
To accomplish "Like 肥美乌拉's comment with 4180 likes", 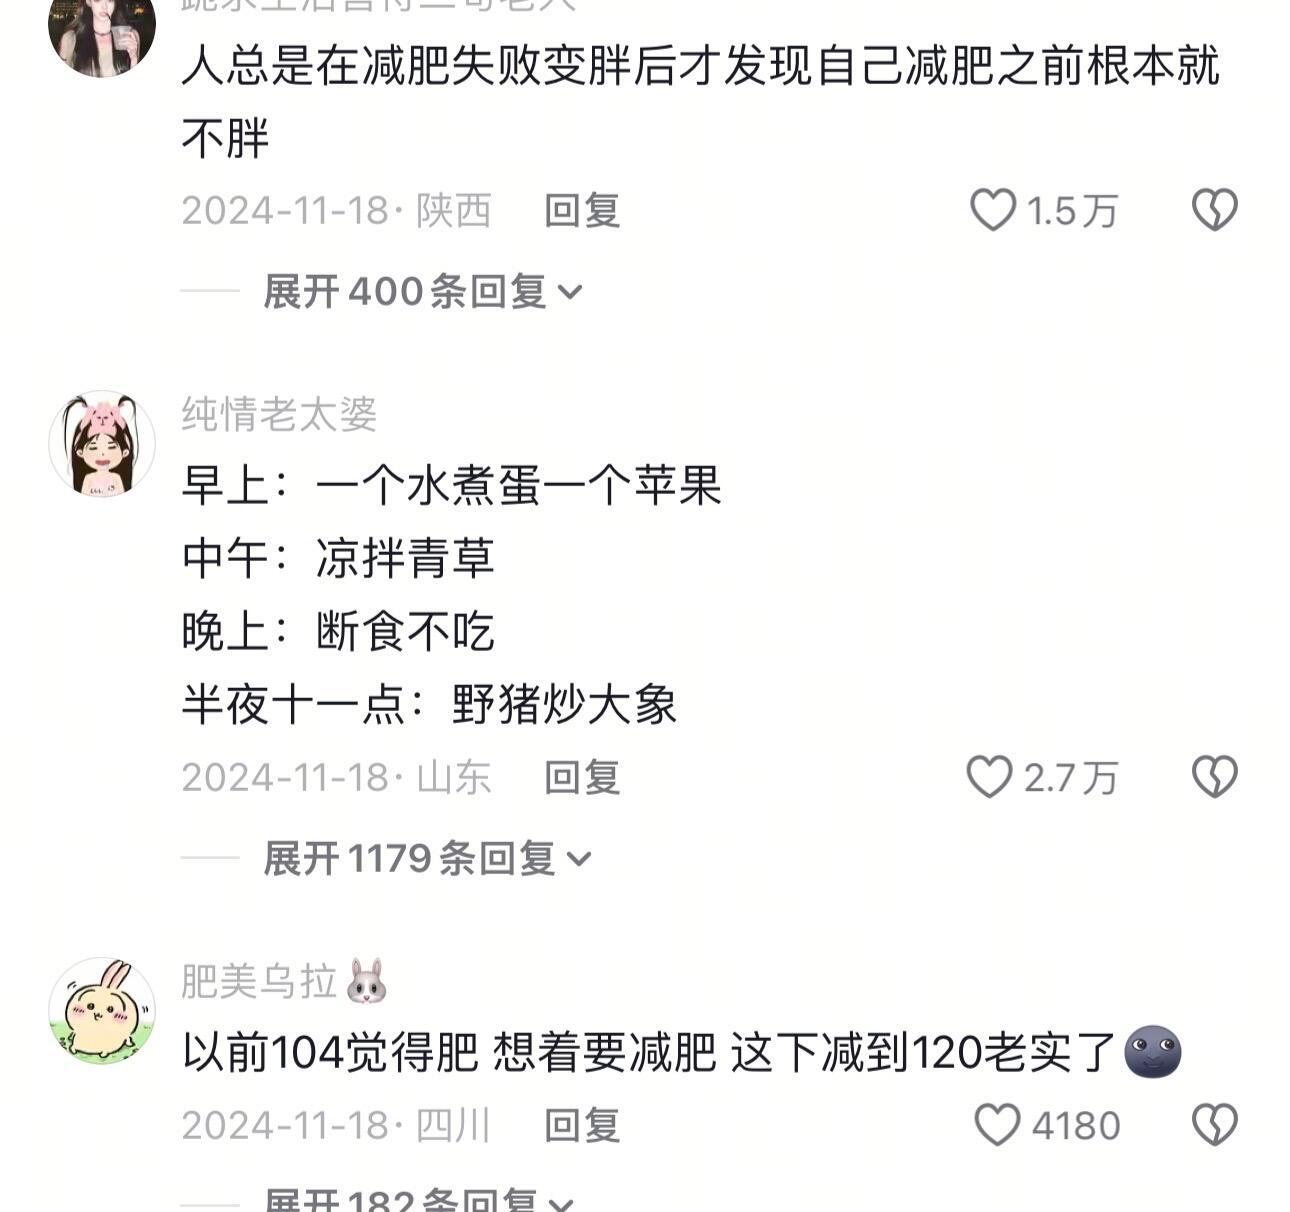I will coord(997,1125).
